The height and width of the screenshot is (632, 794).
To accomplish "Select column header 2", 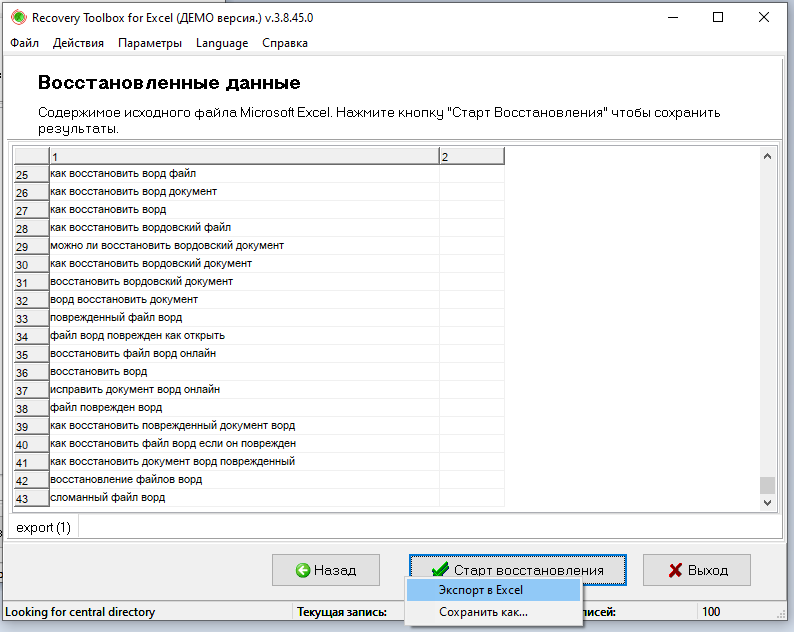I will coord(471,156).
